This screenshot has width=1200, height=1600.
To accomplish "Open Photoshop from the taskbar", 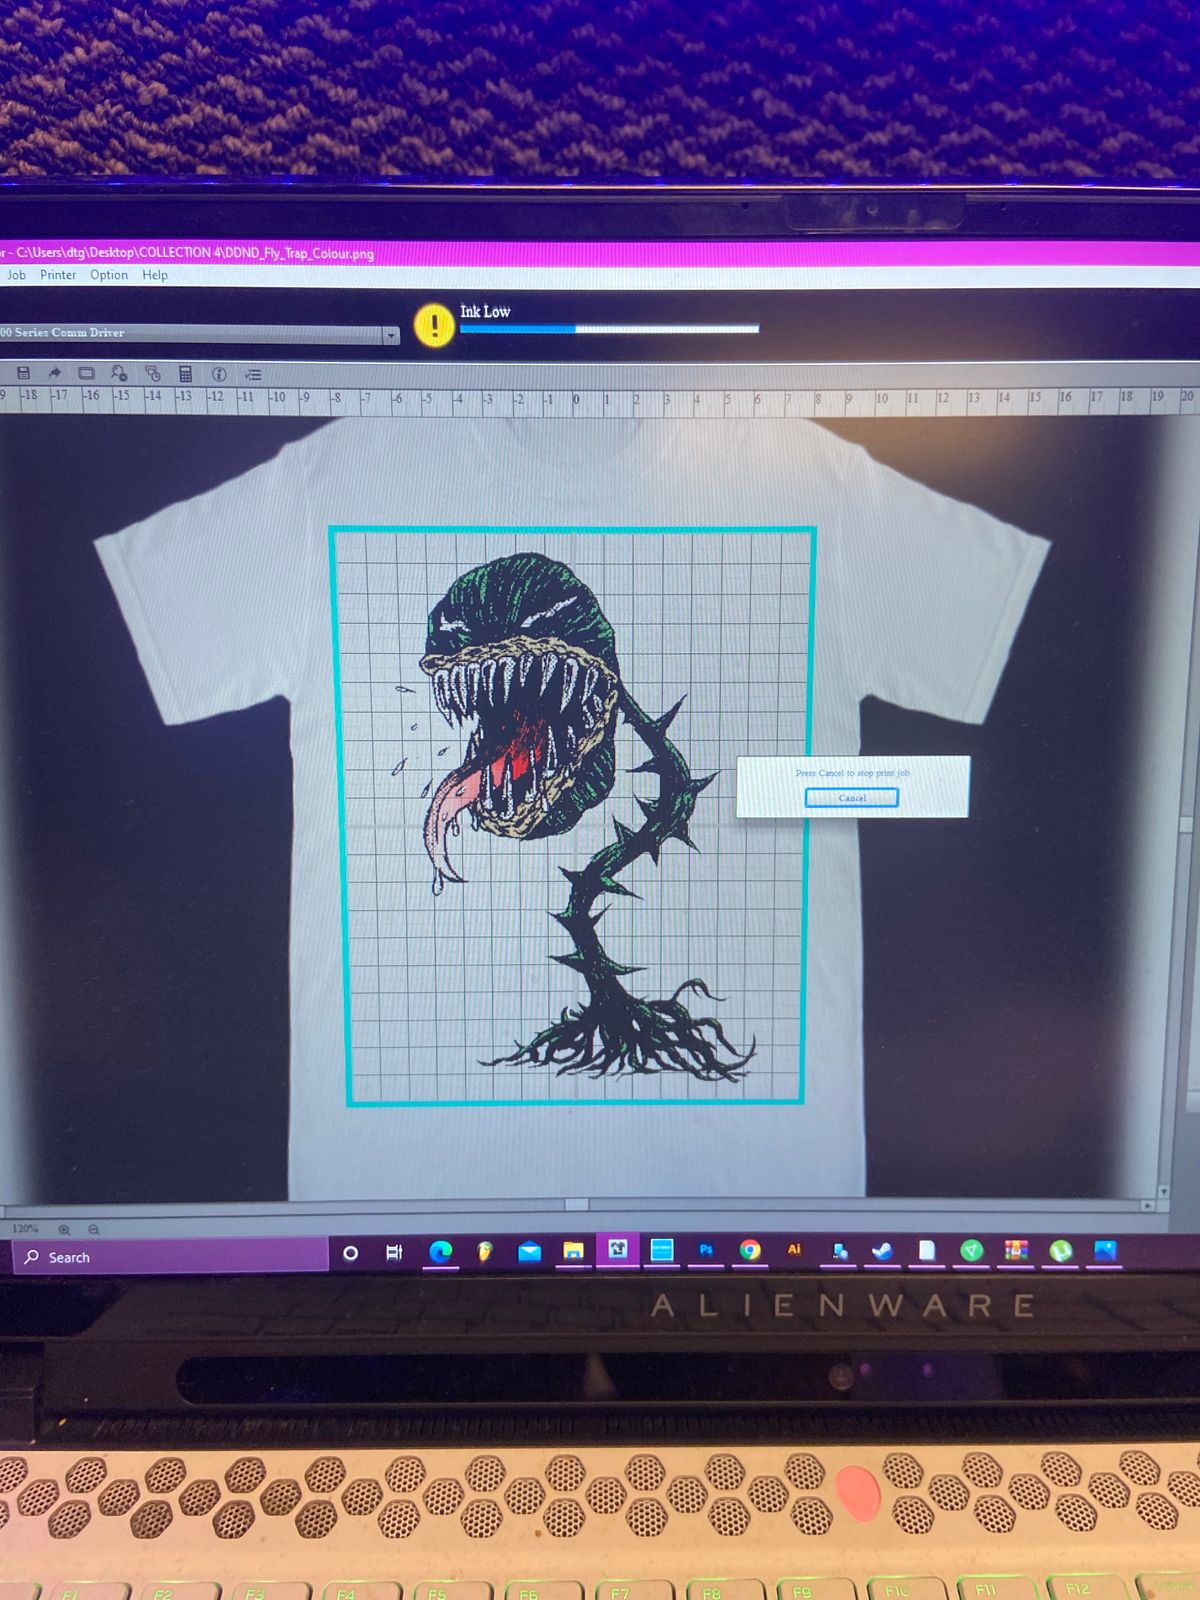I will point(706,1249).
